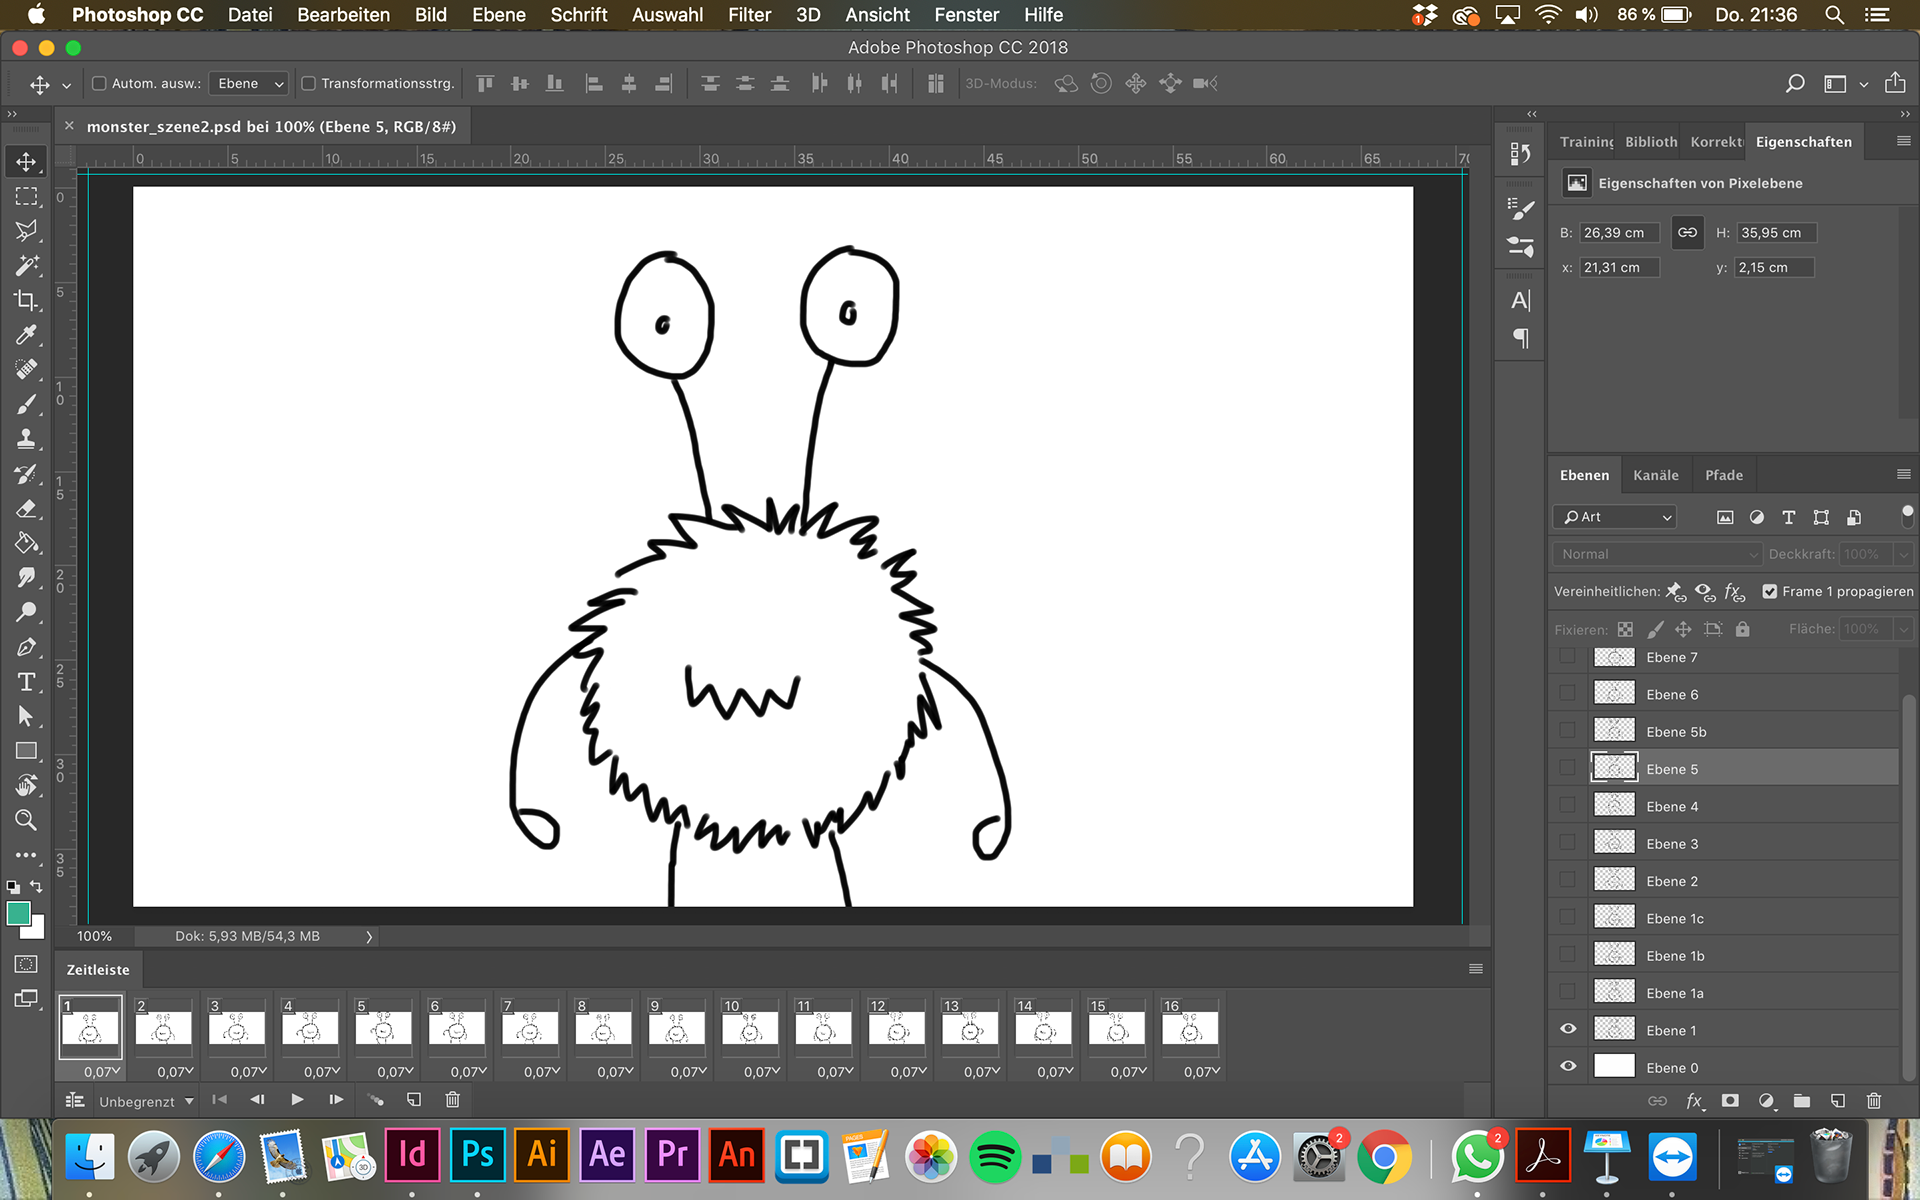The height and width of the screenshot is (1200, 1920).
Task: Delete layer with Layers panel trash icon
Action: pyautogui.click(x=1874, y=1101)
